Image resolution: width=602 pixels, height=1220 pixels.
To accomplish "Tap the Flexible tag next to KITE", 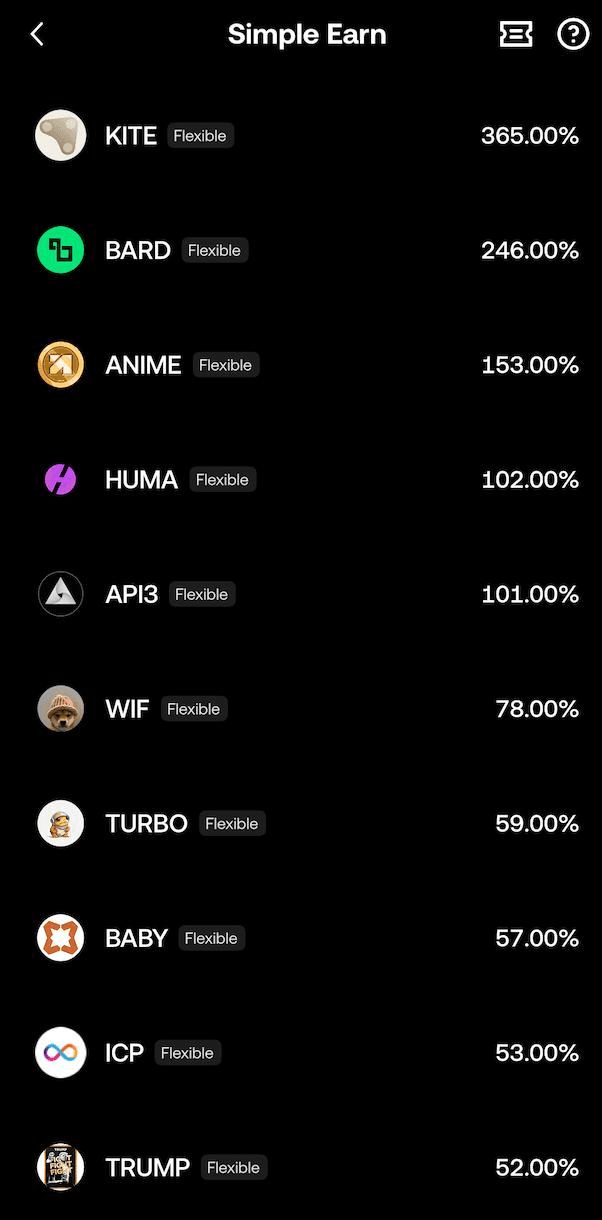I will (200, 135).
